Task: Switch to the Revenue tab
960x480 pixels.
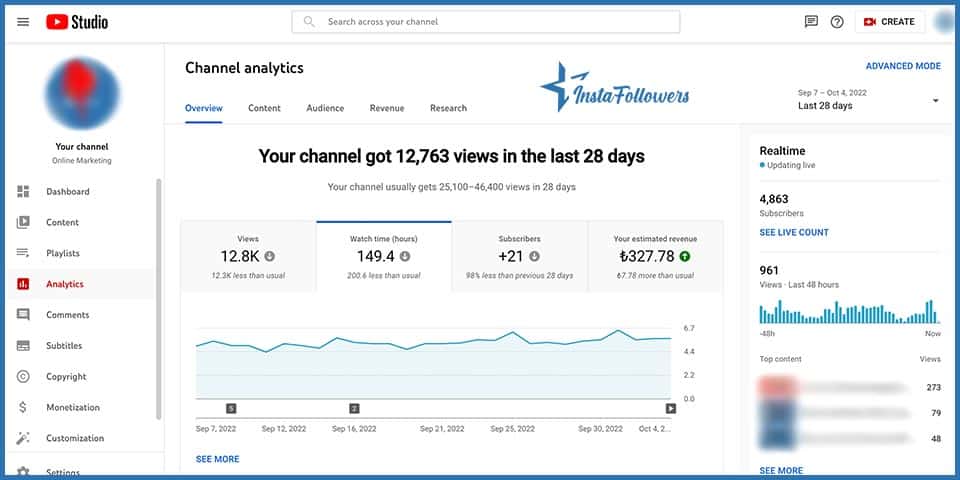Action: pos(387,108)
